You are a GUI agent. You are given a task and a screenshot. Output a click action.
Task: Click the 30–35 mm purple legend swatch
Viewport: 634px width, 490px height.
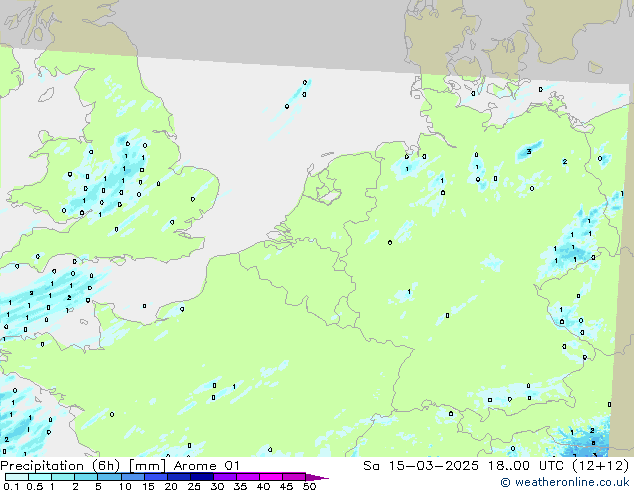coord(225,477)
